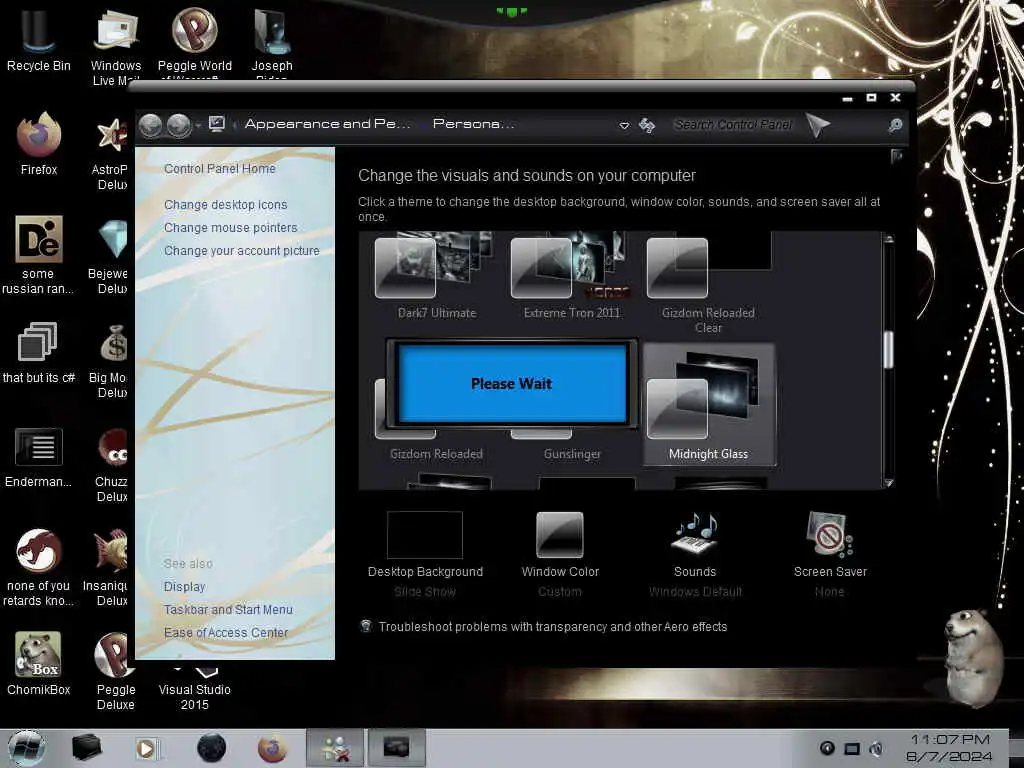1024x768 pixels.
Task: Open the Peggle Deluxe desktop icon
Action: (x=116, y=671)
